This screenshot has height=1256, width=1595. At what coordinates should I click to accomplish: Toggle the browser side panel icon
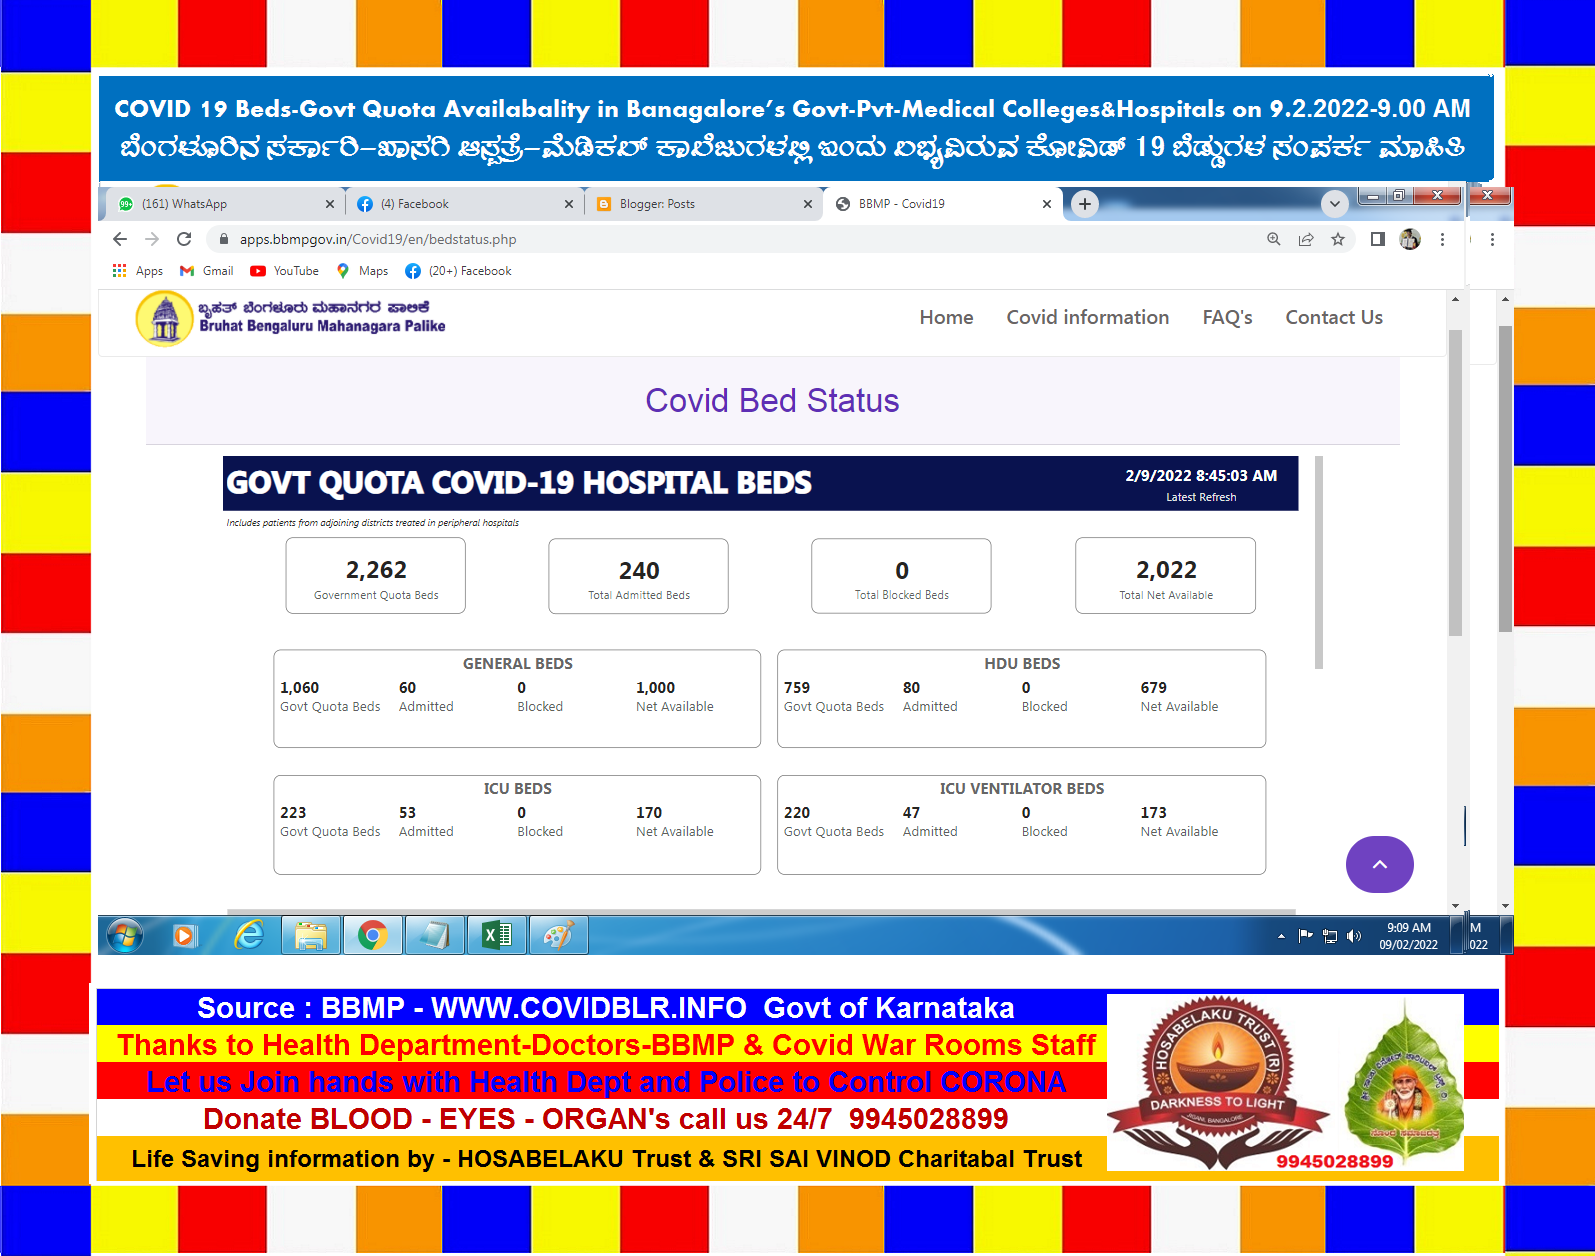(1377, 239)
